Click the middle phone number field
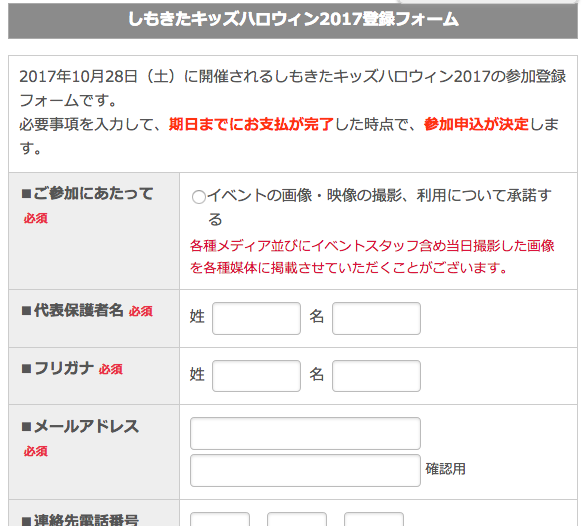588x526 pixels. [x=297, y=519]
